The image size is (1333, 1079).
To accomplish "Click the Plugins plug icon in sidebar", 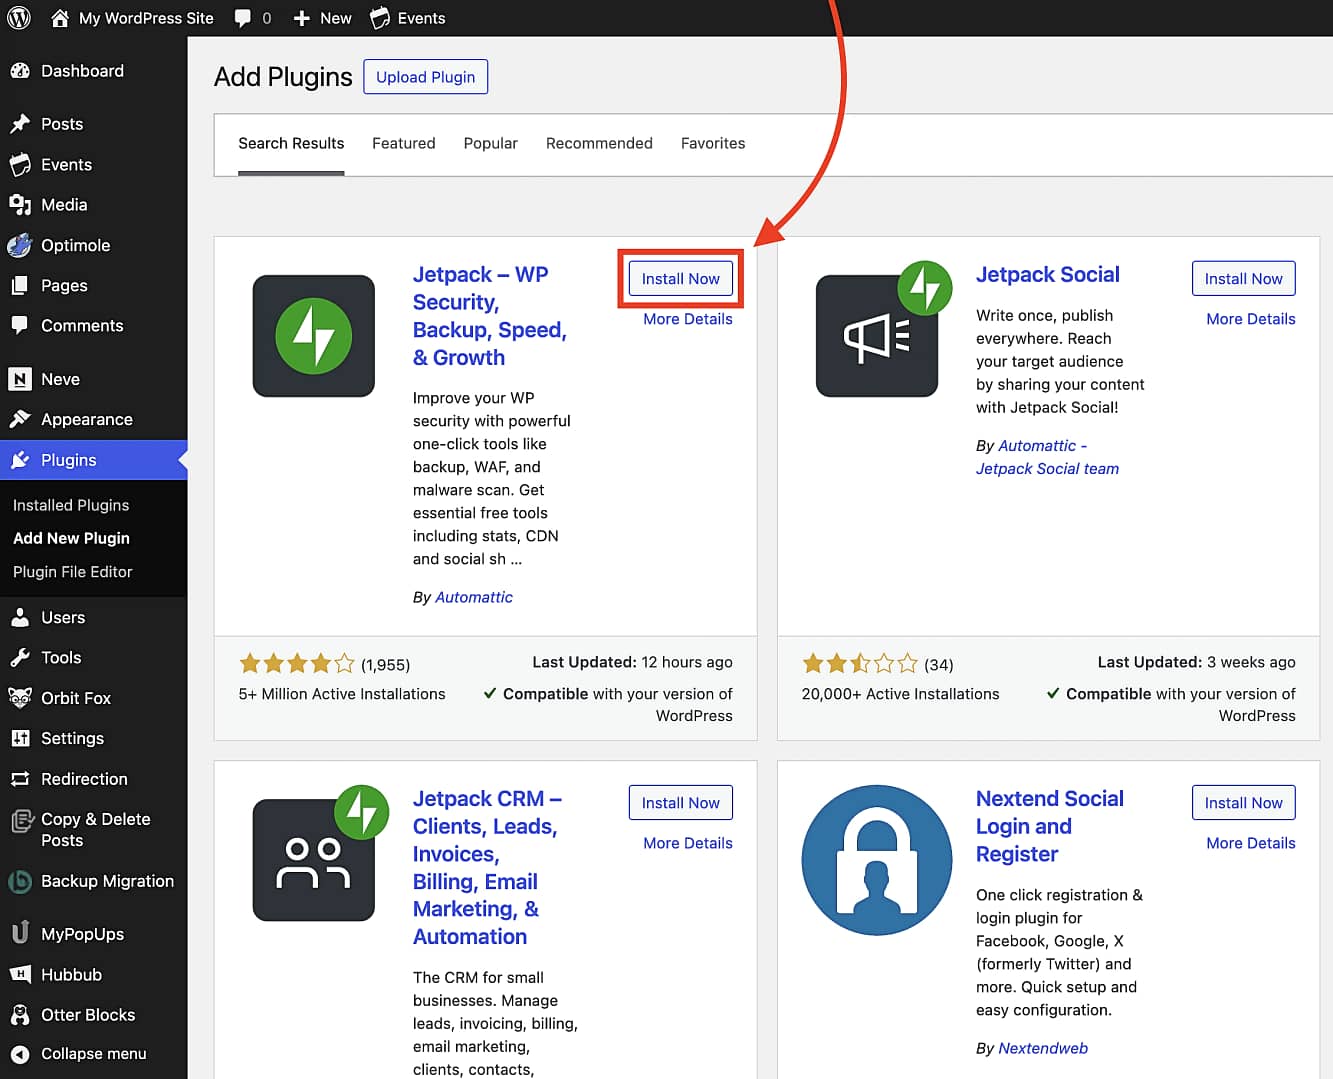I will point(20,460).
